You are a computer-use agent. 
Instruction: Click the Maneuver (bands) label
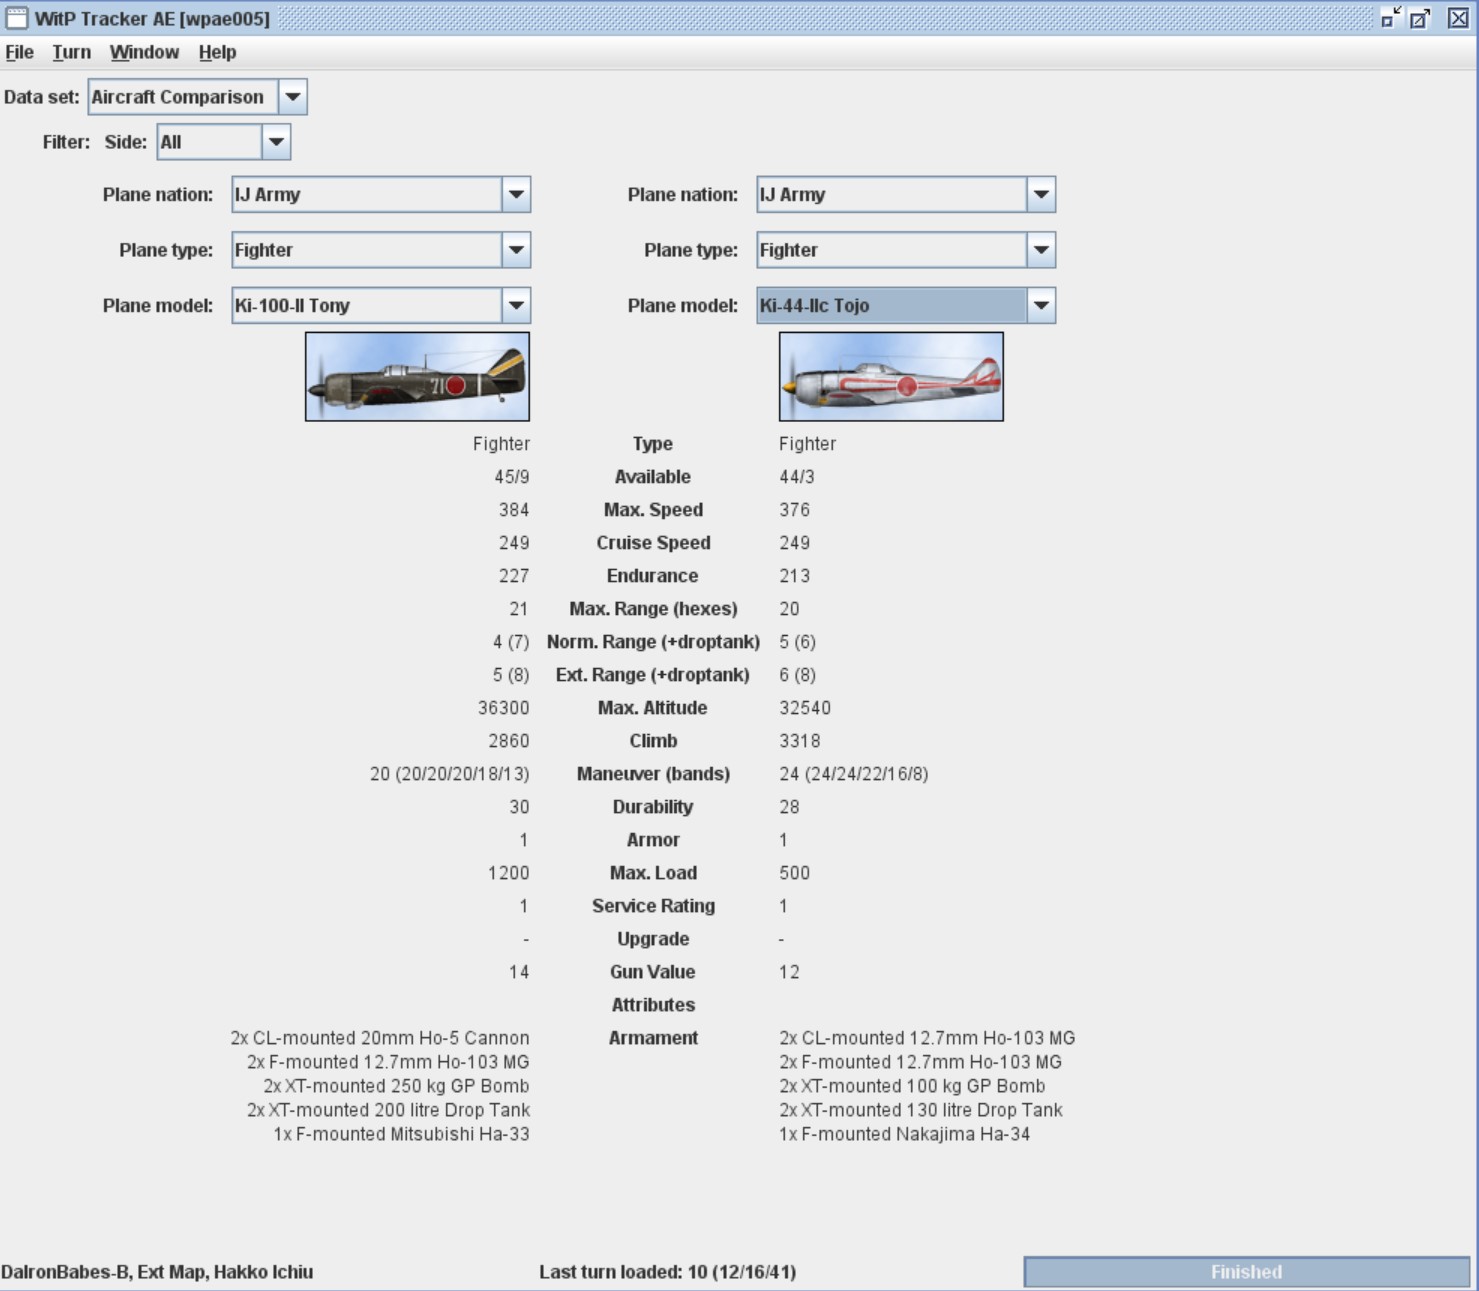653,774
